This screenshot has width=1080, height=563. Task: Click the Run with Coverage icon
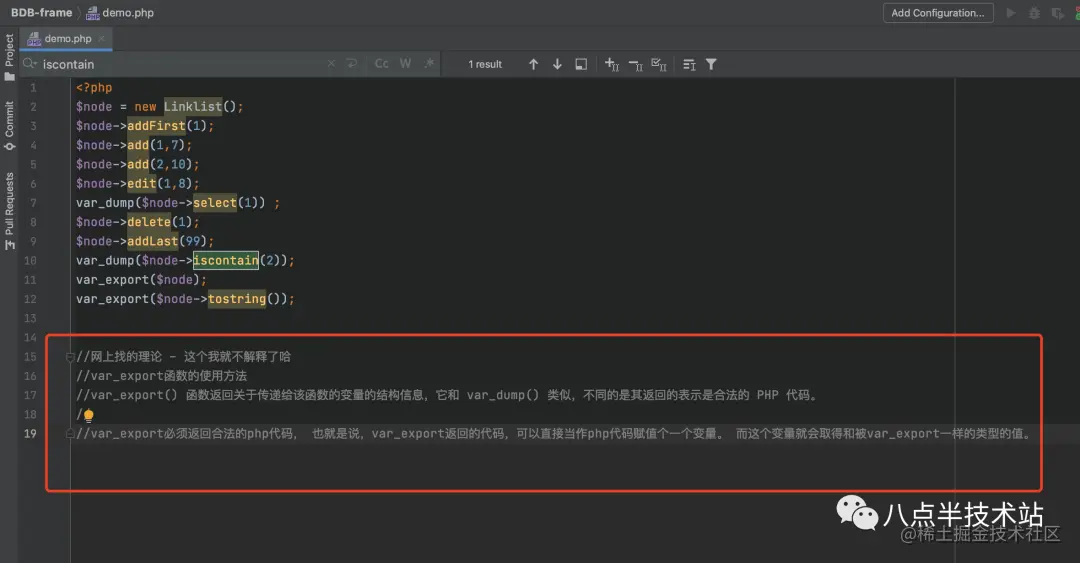pyautogui.click(x=1057, y=12)
